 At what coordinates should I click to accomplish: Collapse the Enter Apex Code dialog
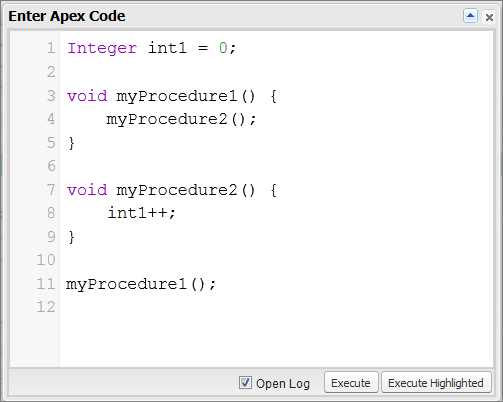[470, 16]
